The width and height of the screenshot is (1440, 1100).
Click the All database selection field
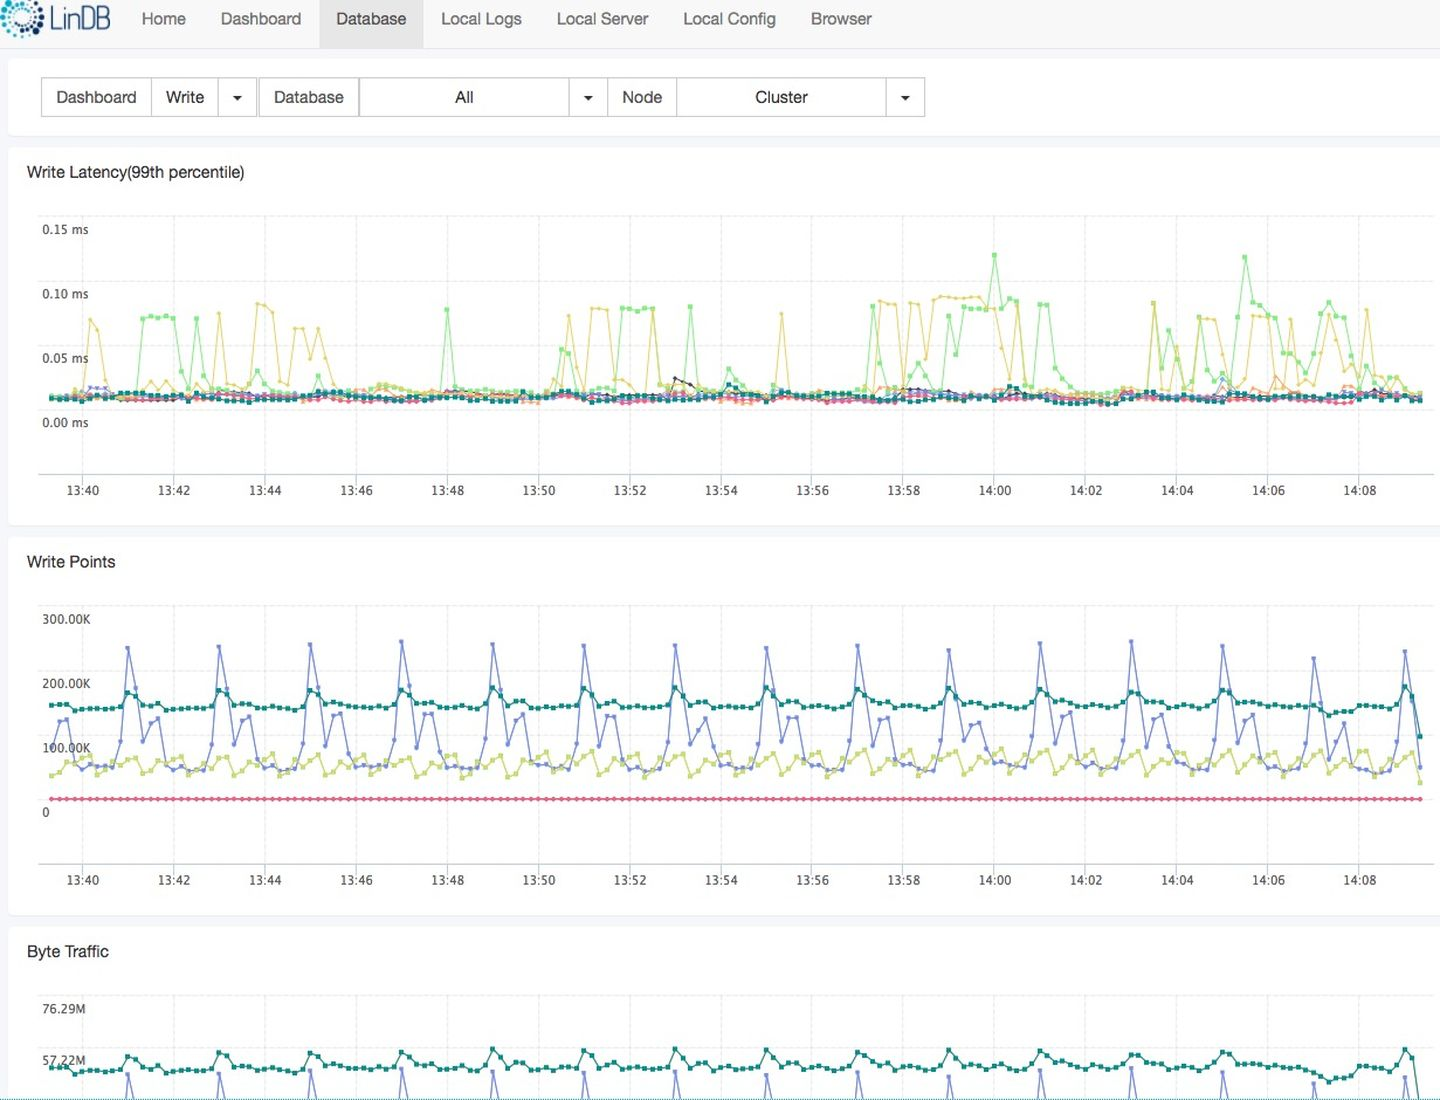(464, 97)
